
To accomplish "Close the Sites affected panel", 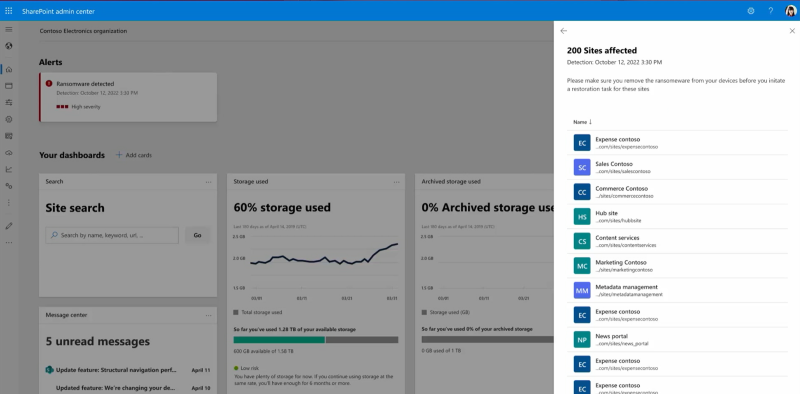I will (x=792, y=31).
